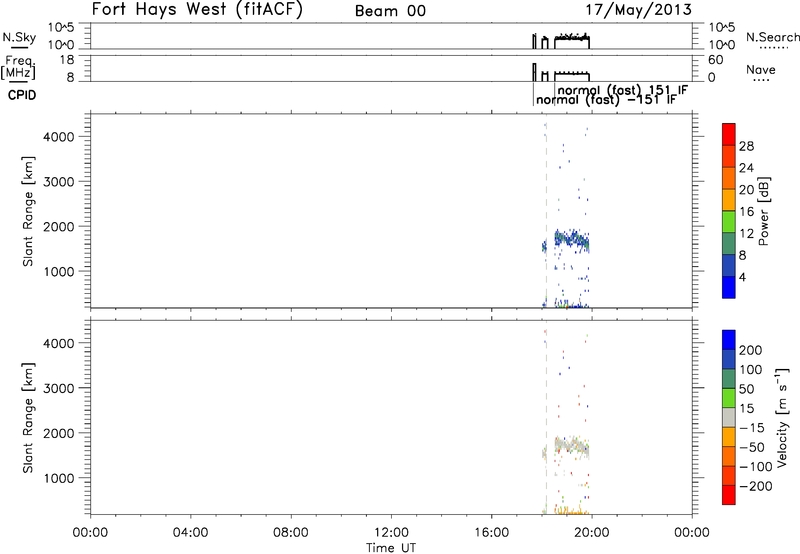Click the green Velocity segment between 15 and 50

pos(729,398)
